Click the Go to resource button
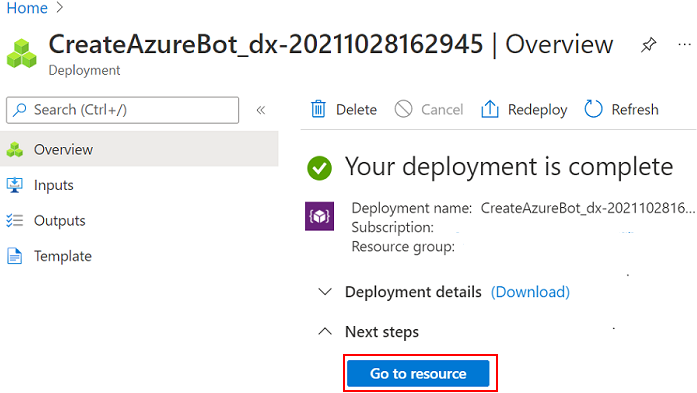The image size is (697, 393). 418,373
